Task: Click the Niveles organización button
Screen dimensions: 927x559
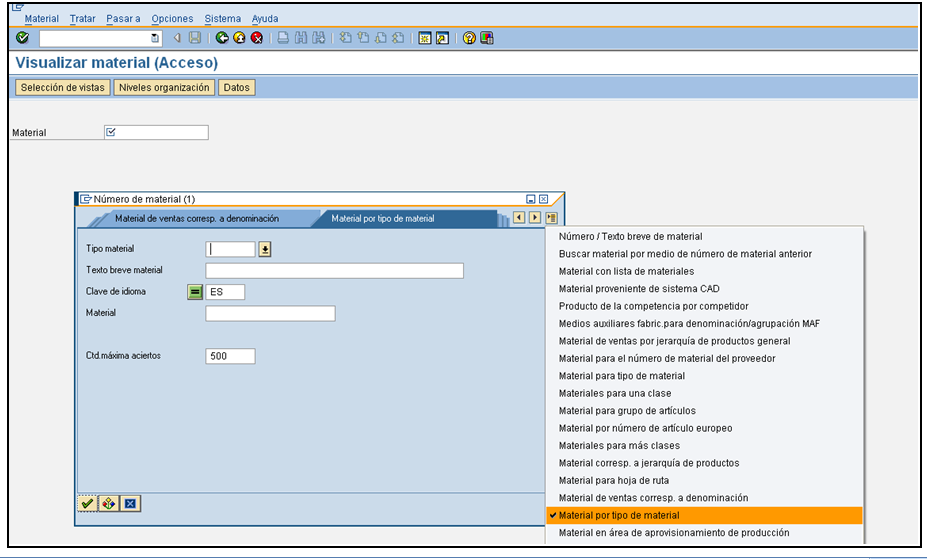Action: [x=164, y=87]
